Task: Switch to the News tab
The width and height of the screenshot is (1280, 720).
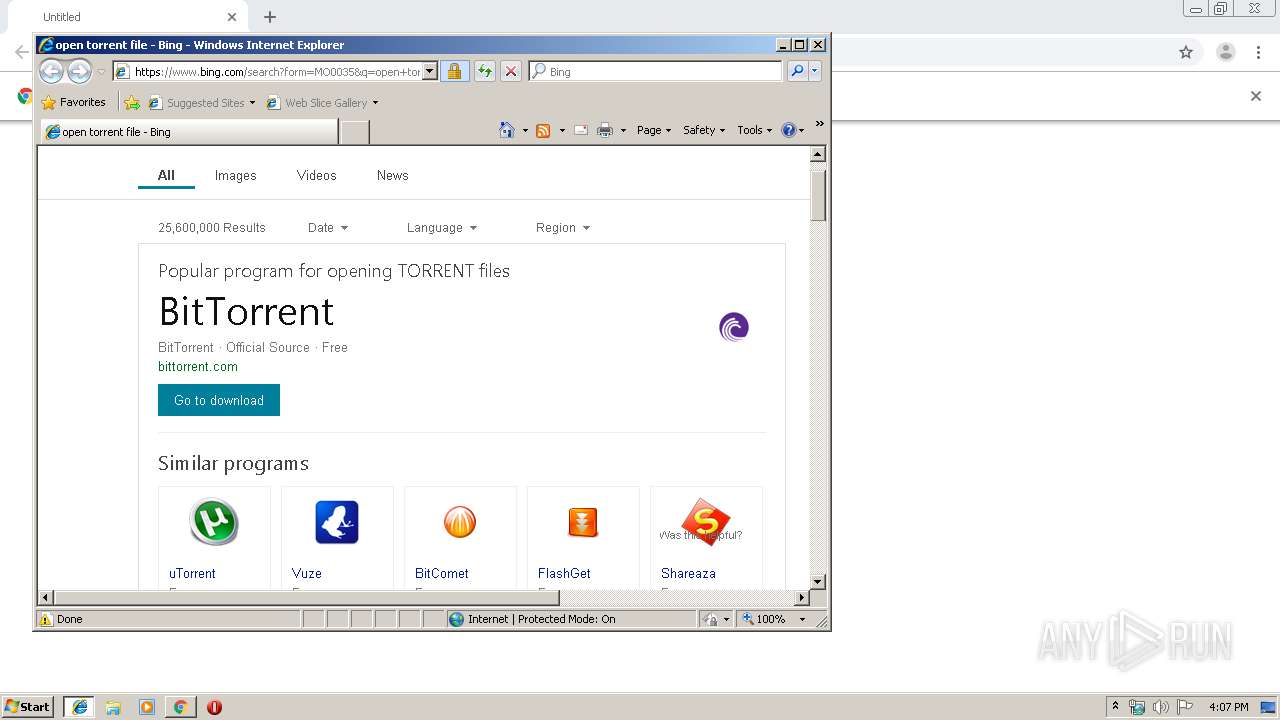Action: pyautogui.click(x=393, y=175)
